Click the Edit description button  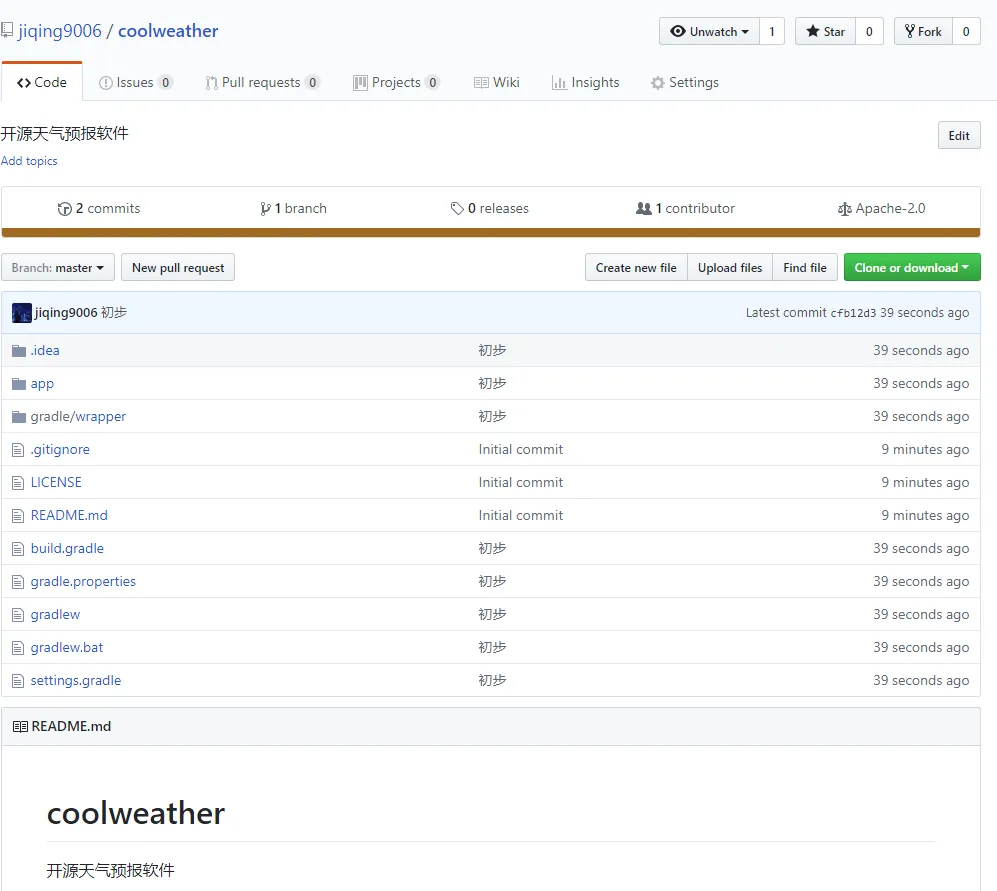click(959, 135)
